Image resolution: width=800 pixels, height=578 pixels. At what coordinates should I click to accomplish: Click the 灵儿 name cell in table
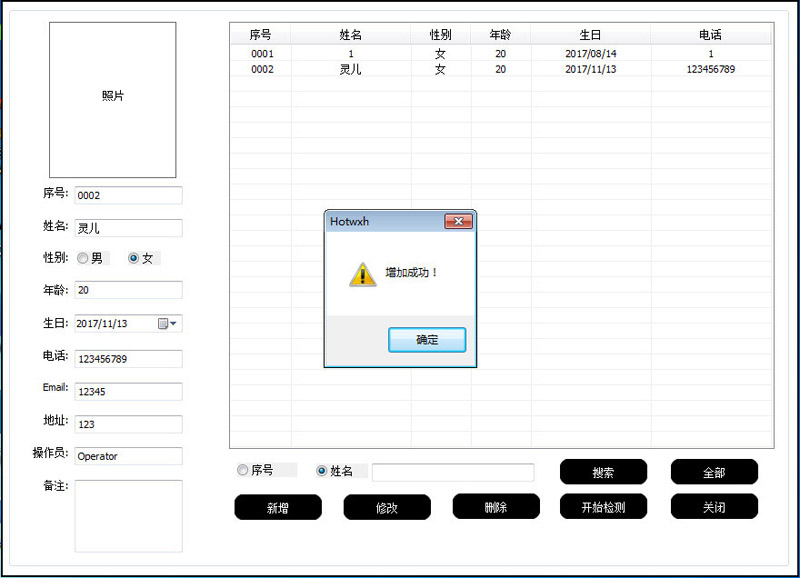point(351,69)
